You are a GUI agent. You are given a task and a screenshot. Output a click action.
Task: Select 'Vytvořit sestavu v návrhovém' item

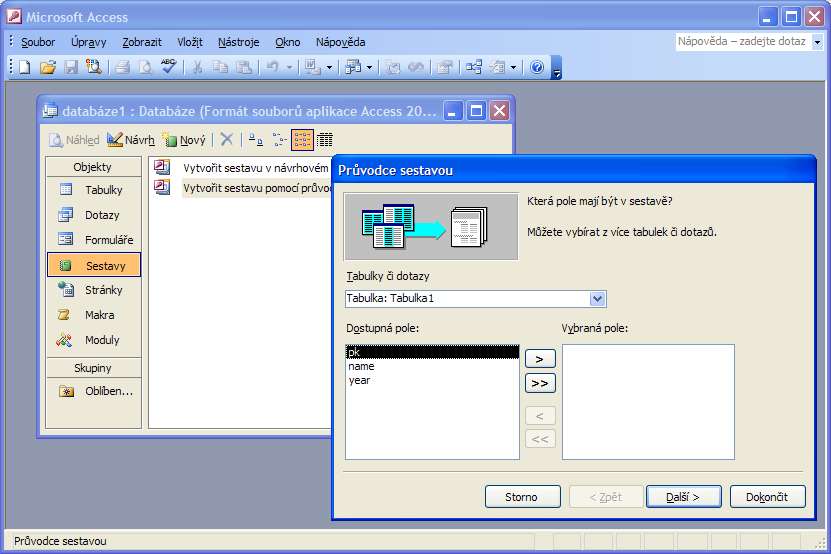241,168
